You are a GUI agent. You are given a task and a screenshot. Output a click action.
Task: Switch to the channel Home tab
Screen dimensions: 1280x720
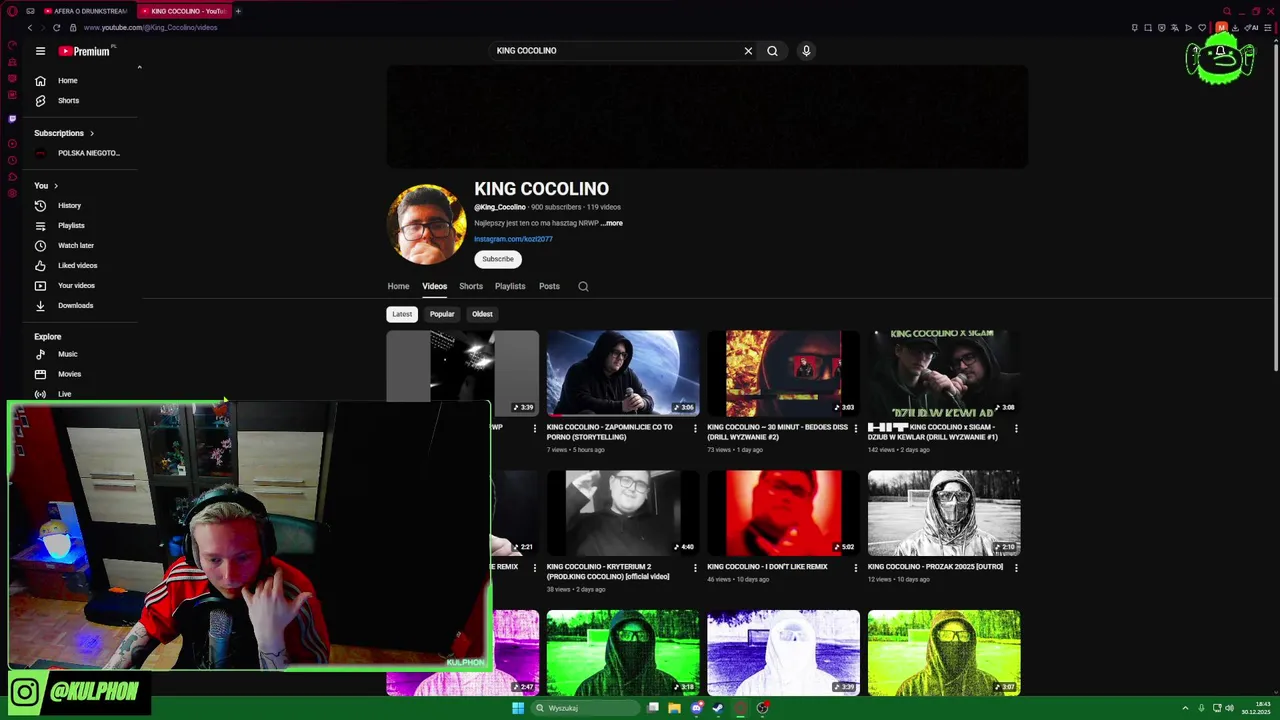pyautogui.click(x=398, y=286)
